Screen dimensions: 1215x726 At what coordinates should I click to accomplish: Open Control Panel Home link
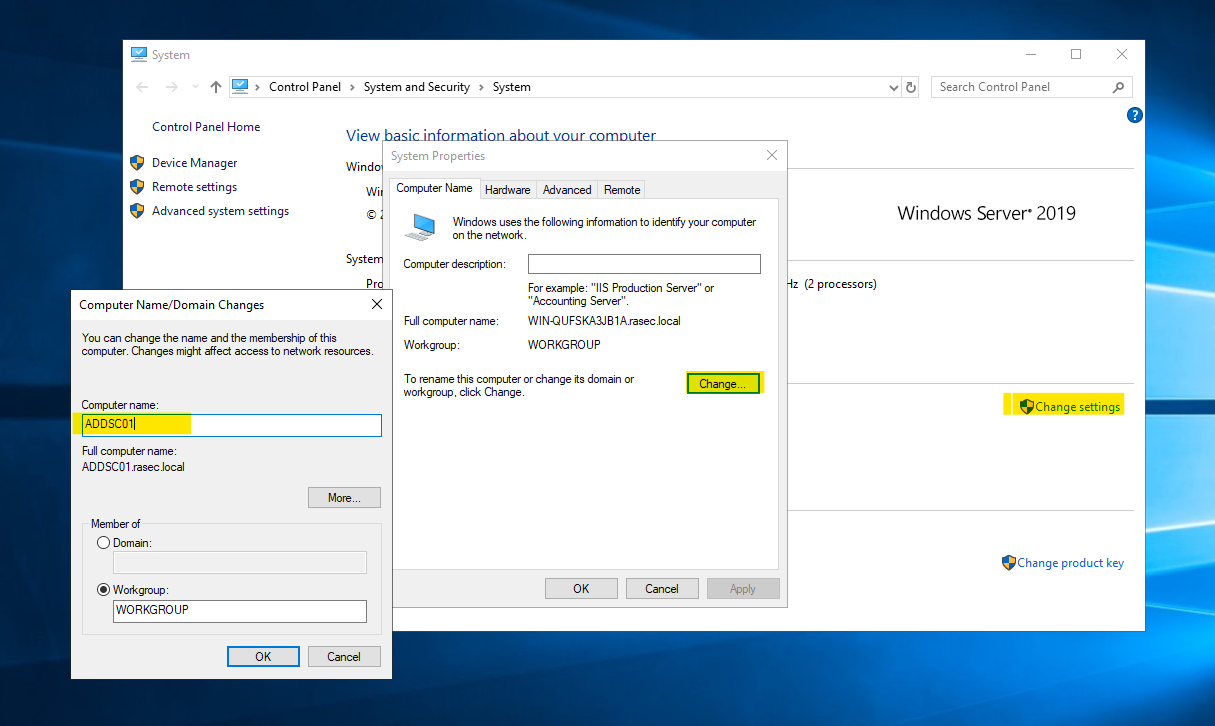(x=206, y=127)
